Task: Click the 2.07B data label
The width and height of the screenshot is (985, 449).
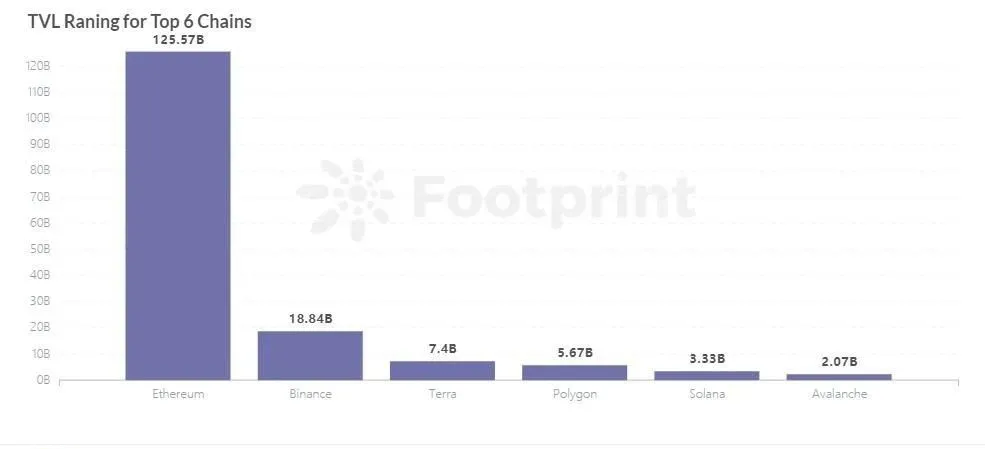Action: point(839,362)
